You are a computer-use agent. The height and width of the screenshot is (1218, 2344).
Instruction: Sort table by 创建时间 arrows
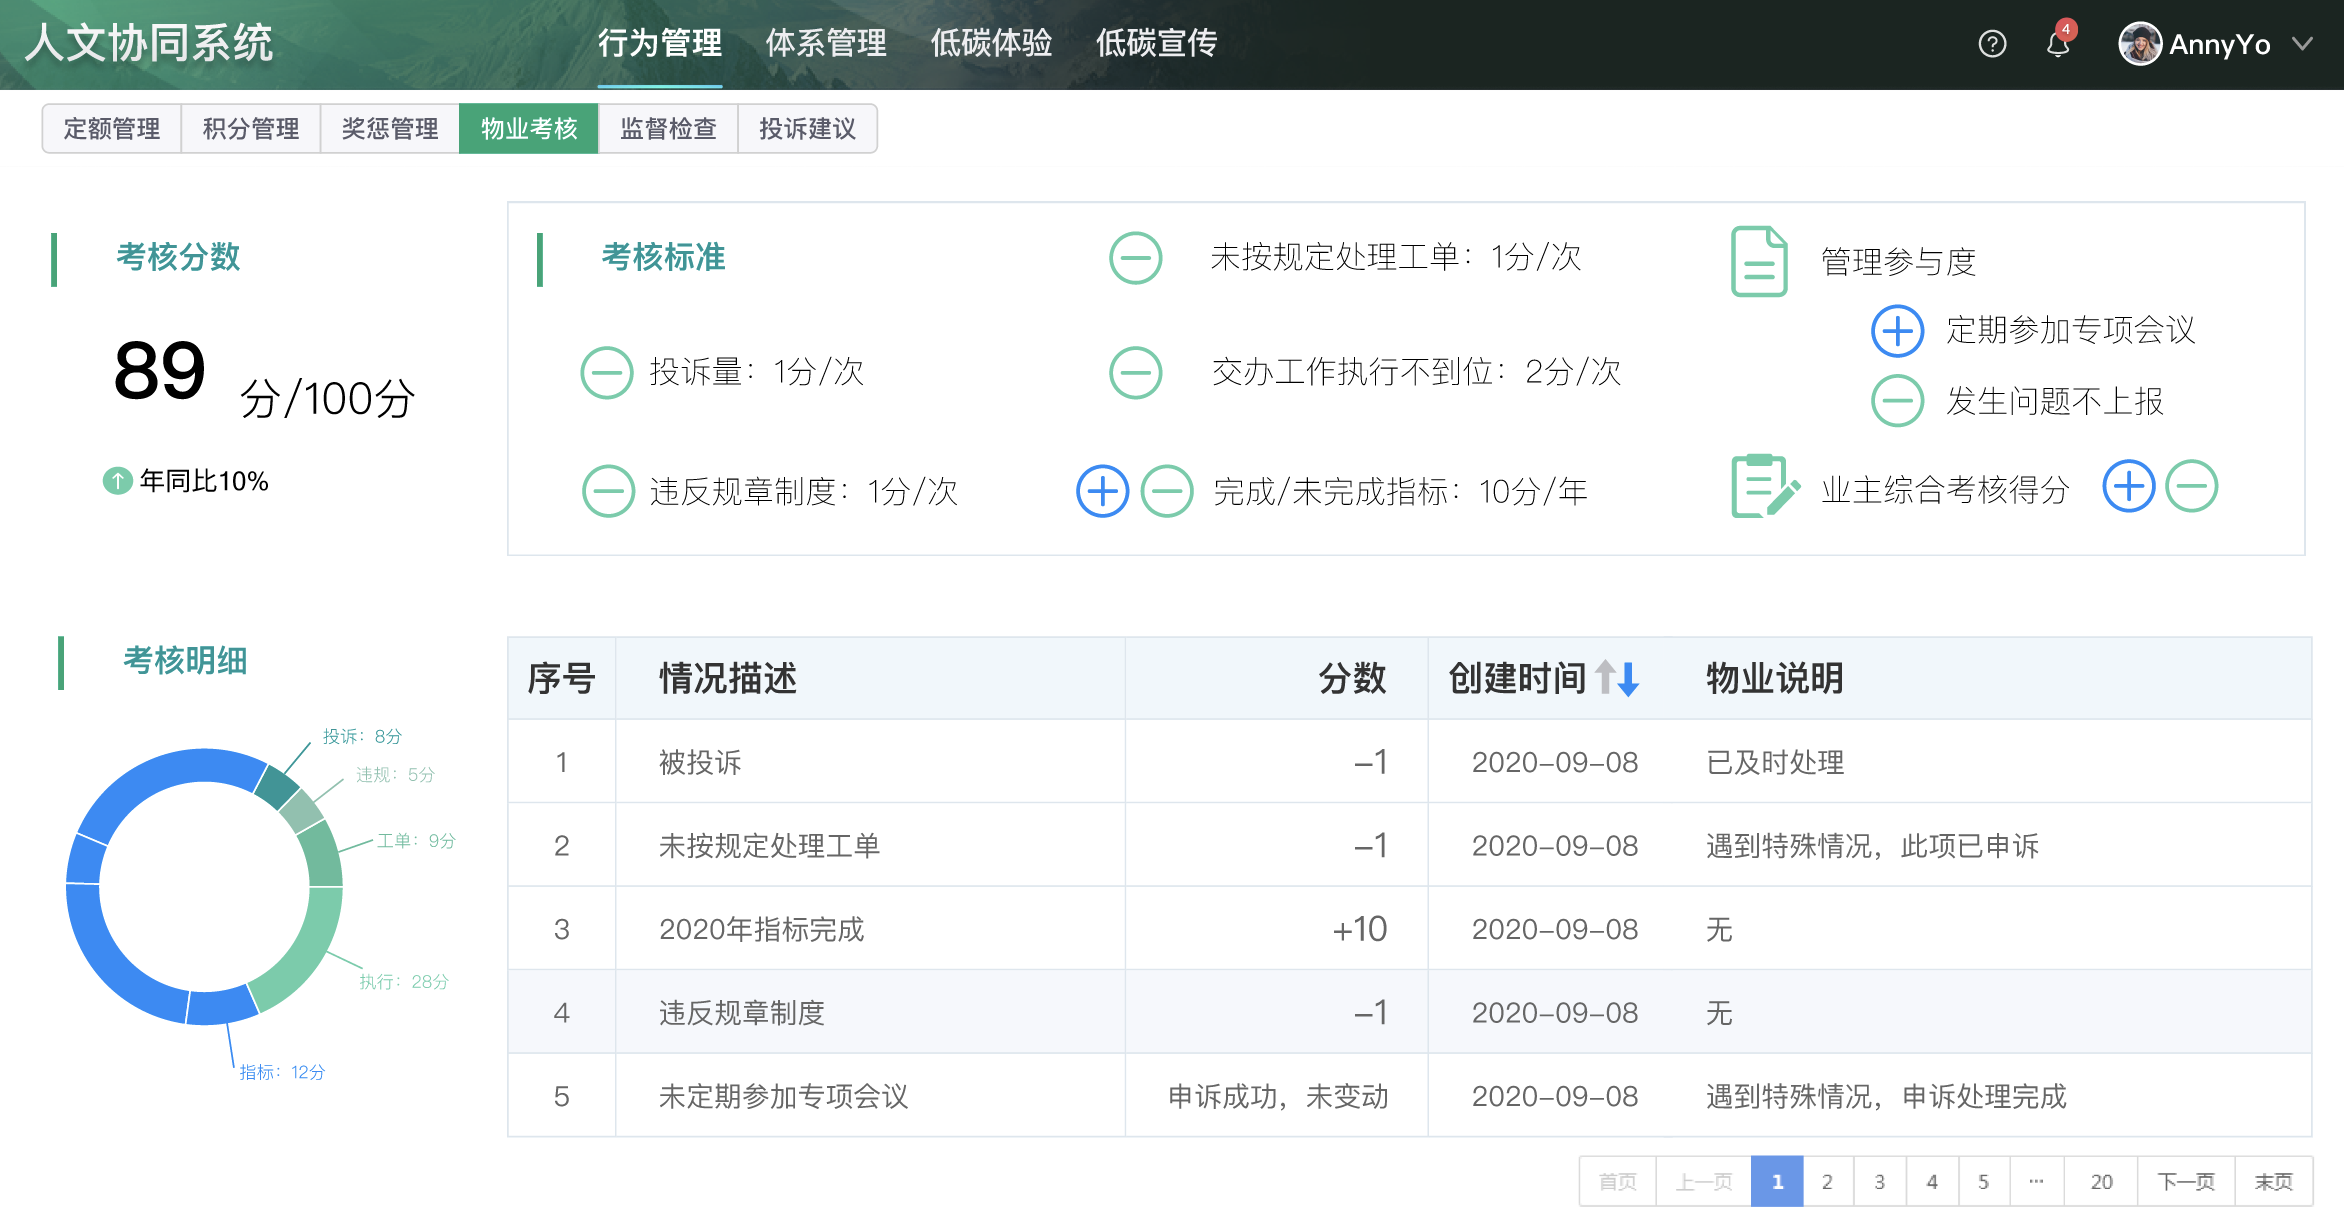[x=1617, y=678]
